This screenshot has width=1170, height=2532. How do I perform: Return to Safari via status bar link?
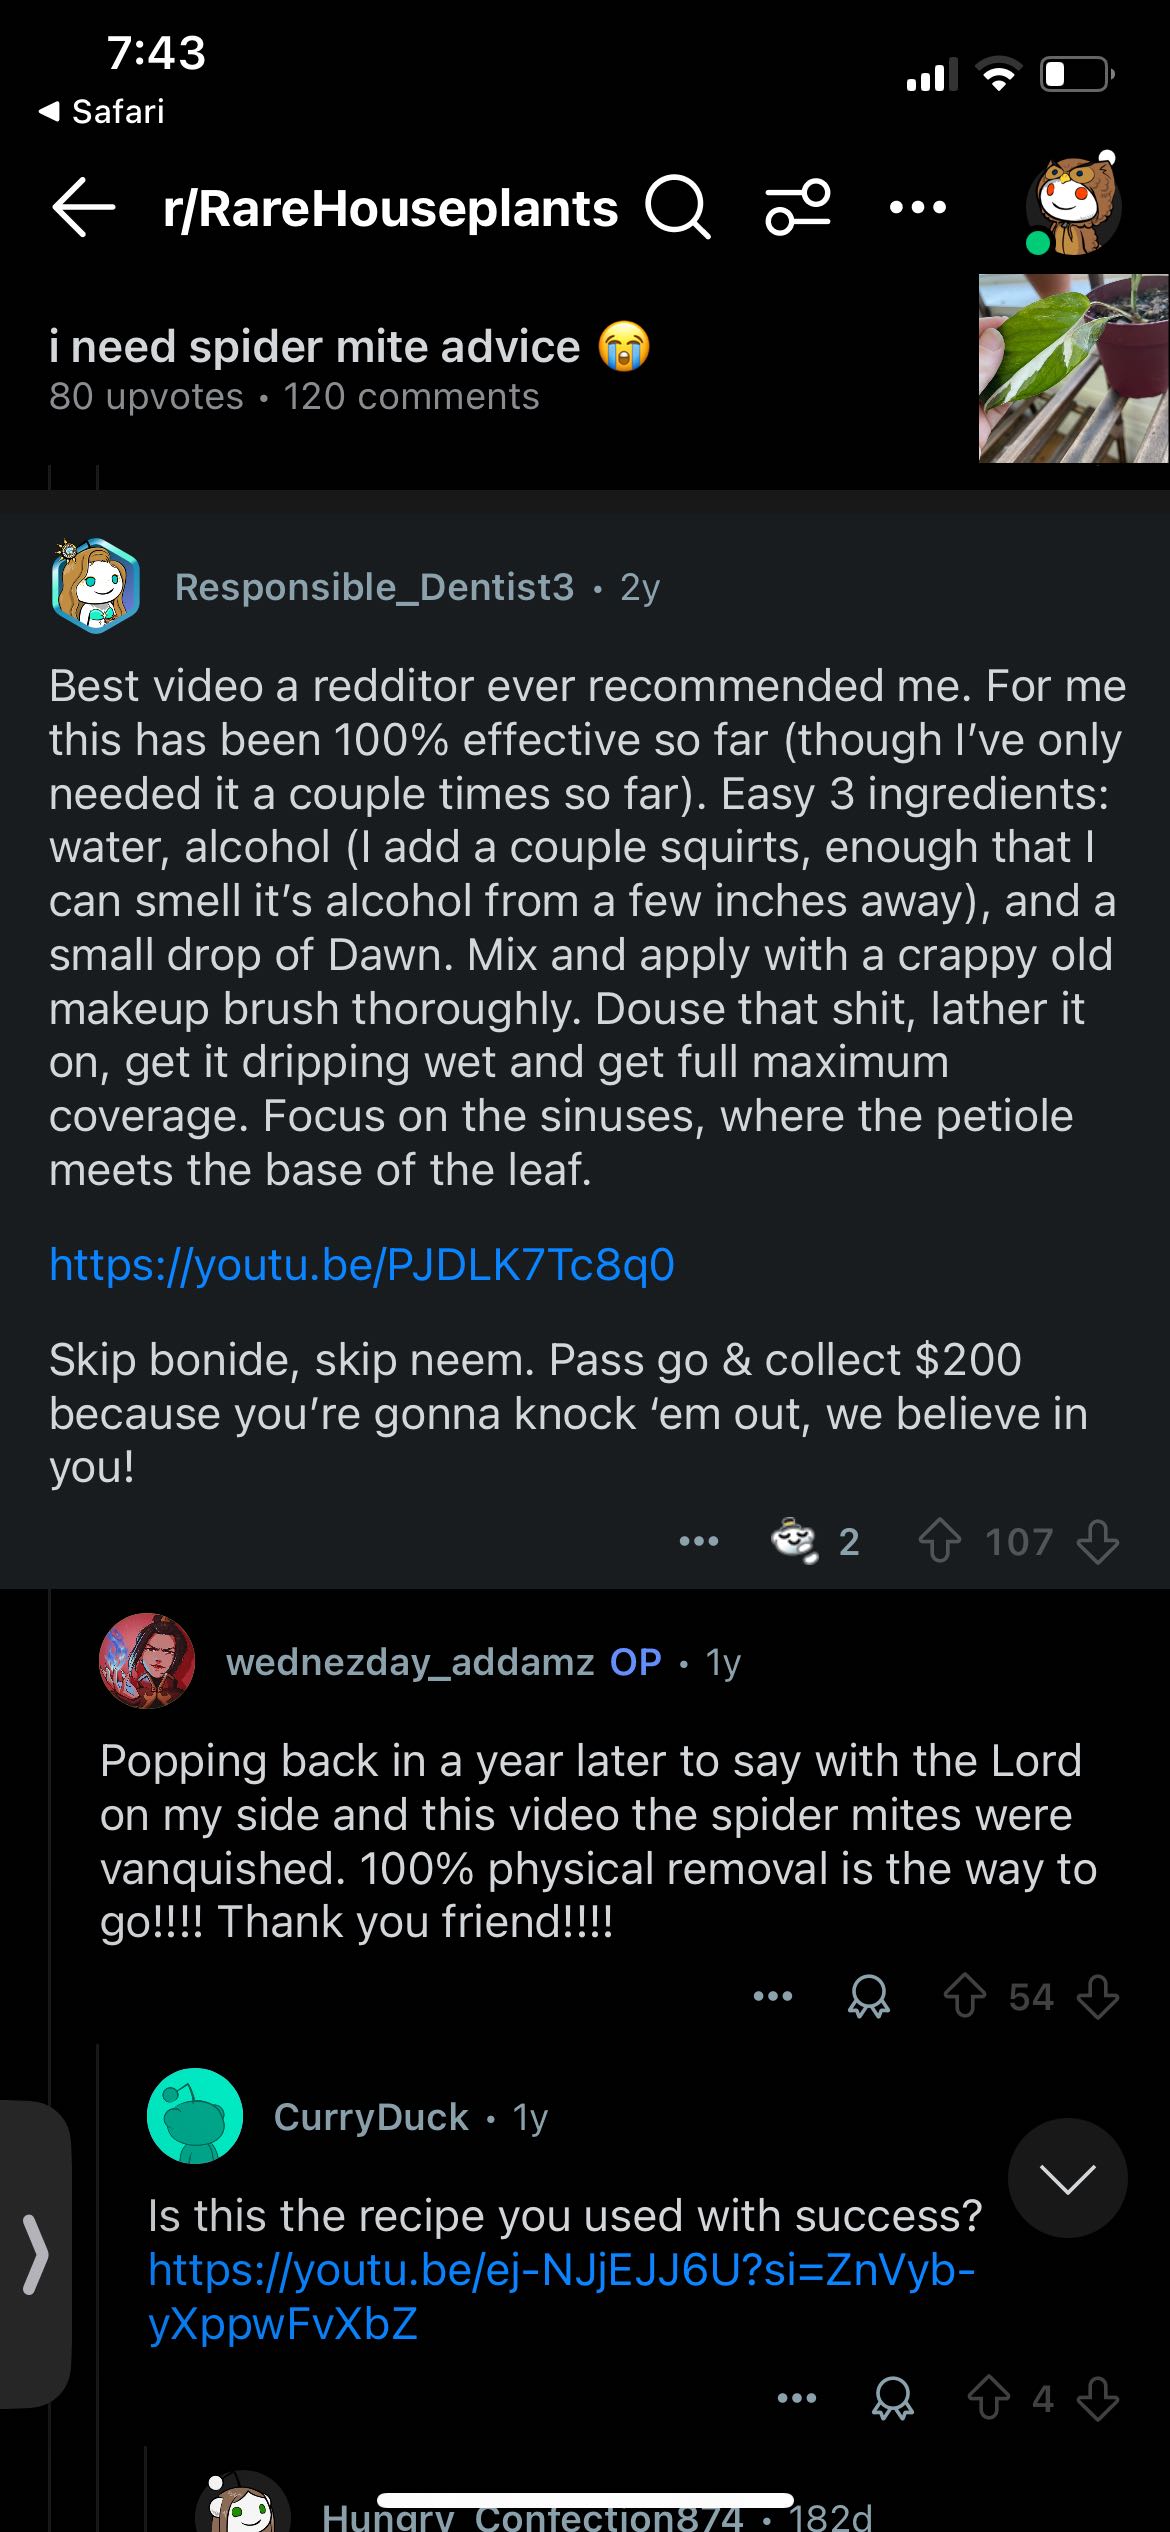(x=102, y=111)
